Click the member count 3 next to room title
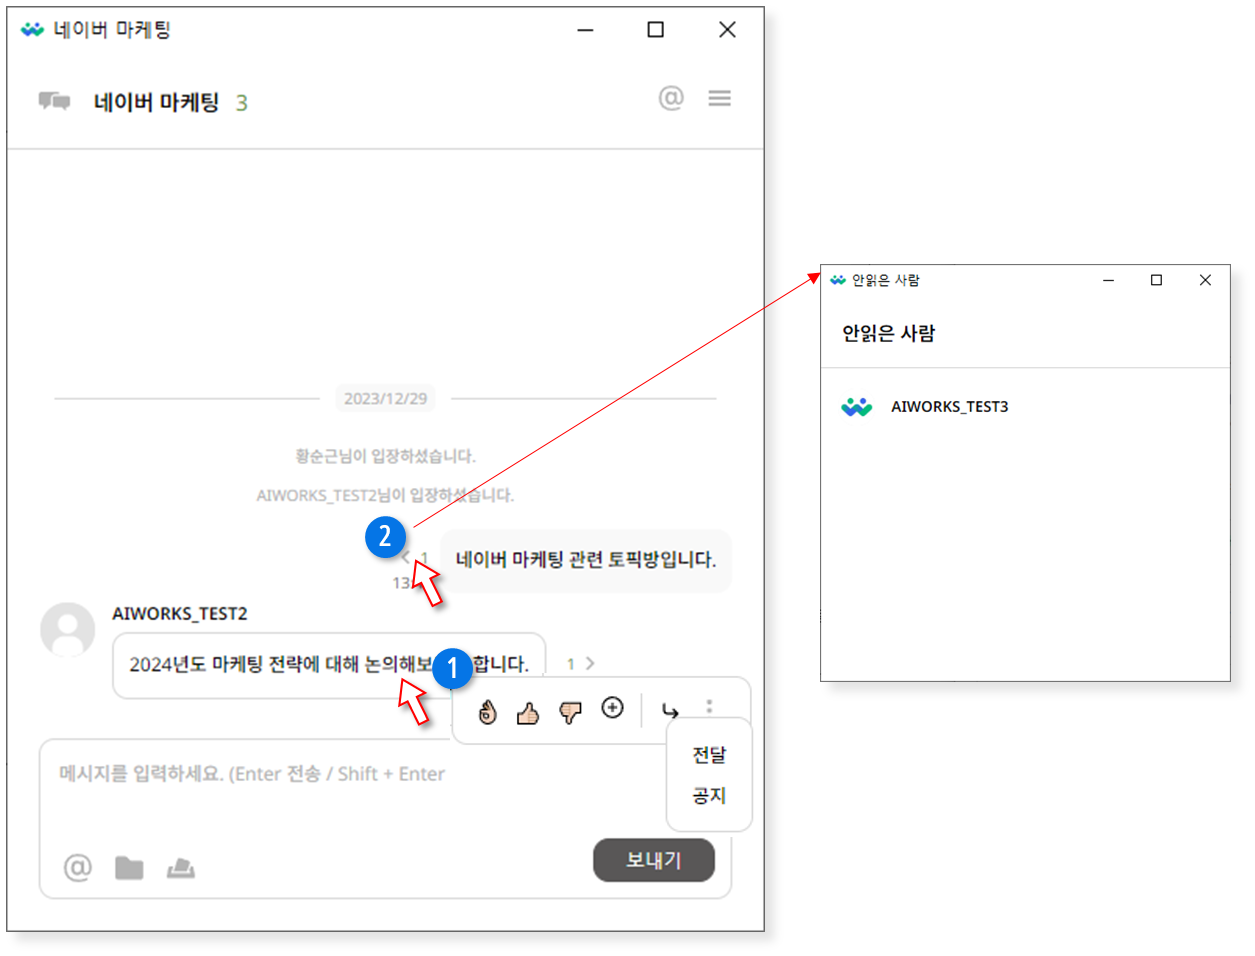Image resolution: width=1255 pixels, height=956 pixels. pos(241,103)
